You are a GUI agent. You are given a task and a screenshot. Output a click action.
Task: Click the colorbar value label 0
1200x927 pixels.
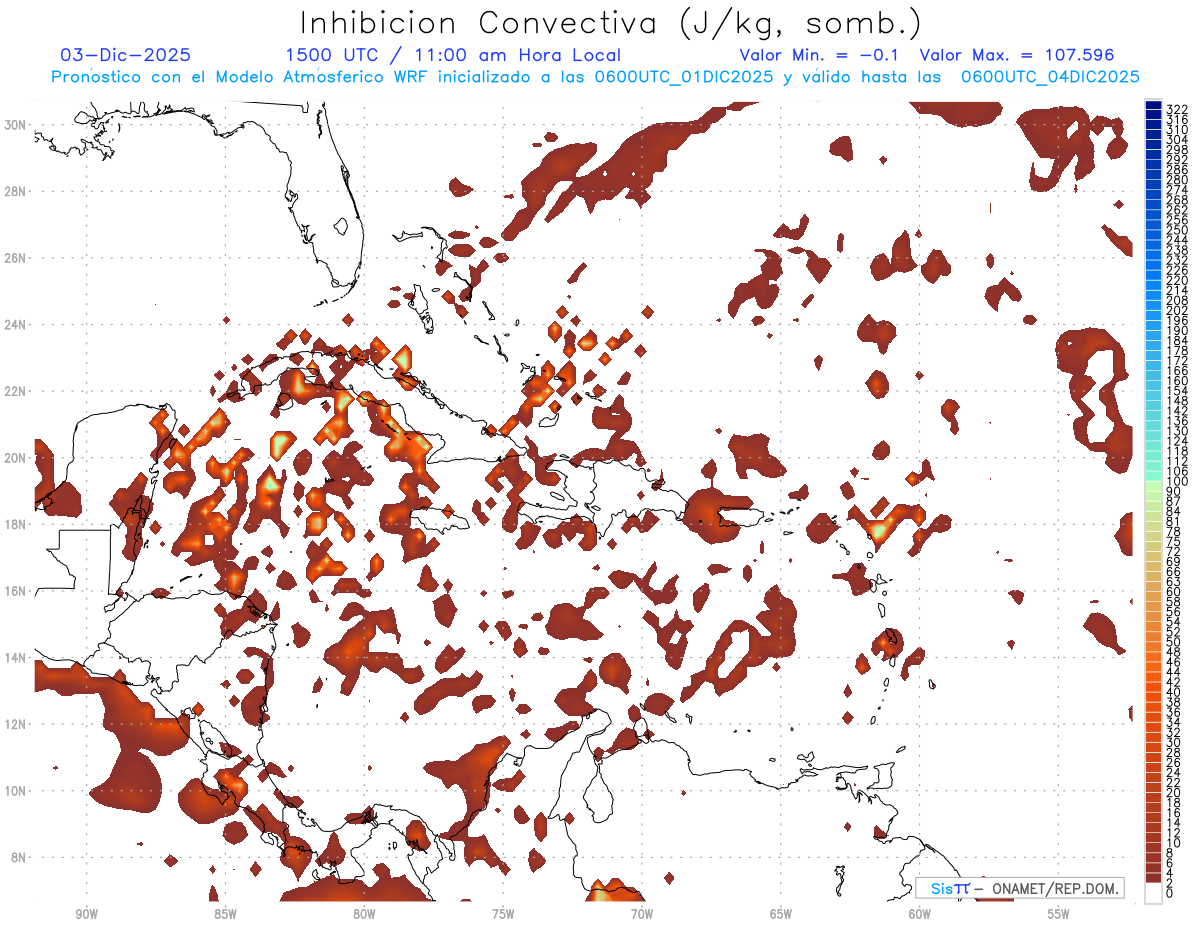click(1170, 894)
